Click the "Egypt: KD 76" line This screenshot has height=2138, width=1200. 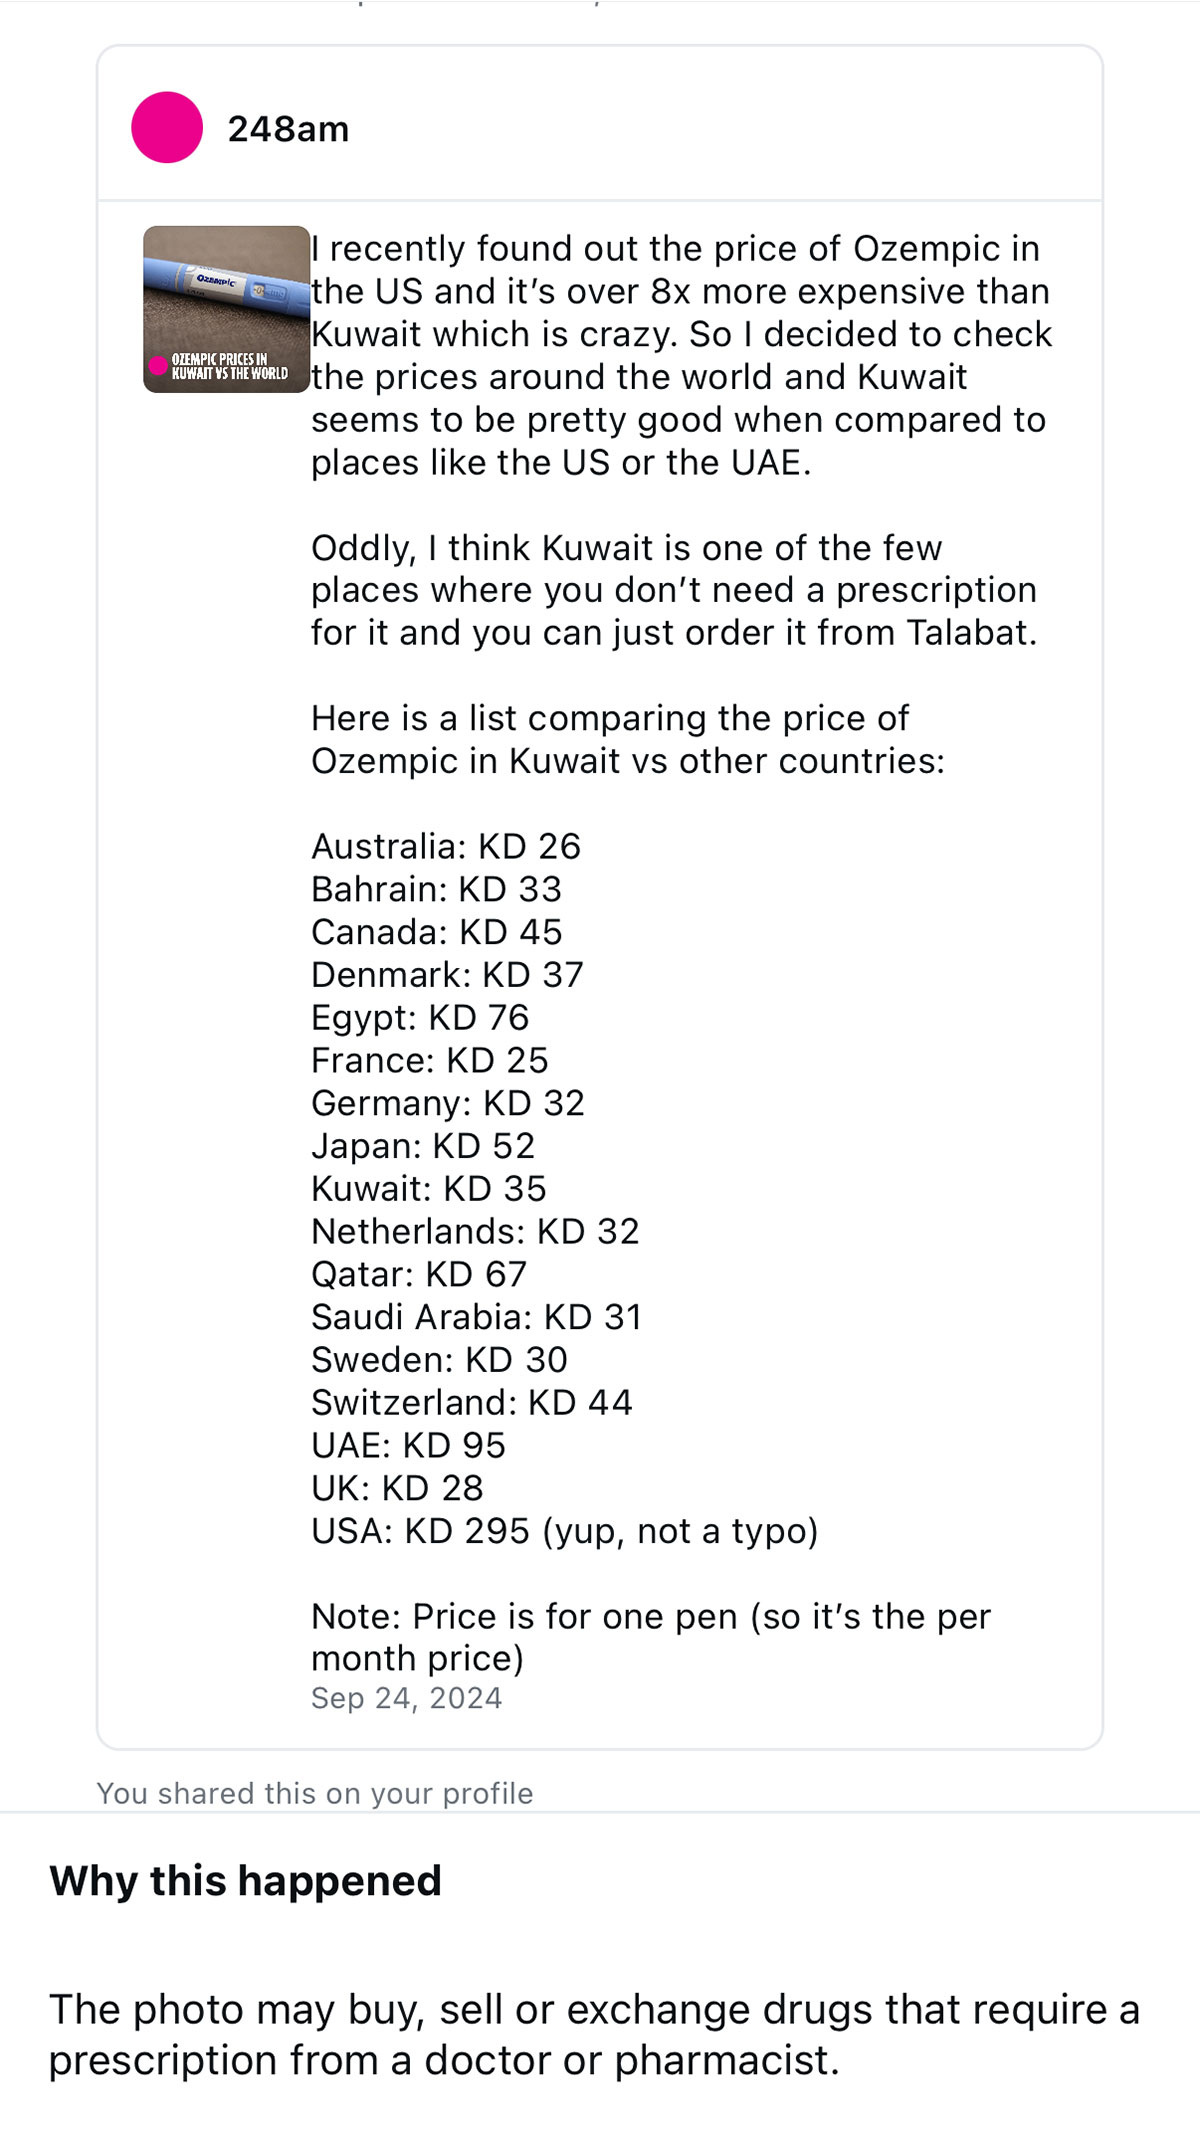point(420,1017)
